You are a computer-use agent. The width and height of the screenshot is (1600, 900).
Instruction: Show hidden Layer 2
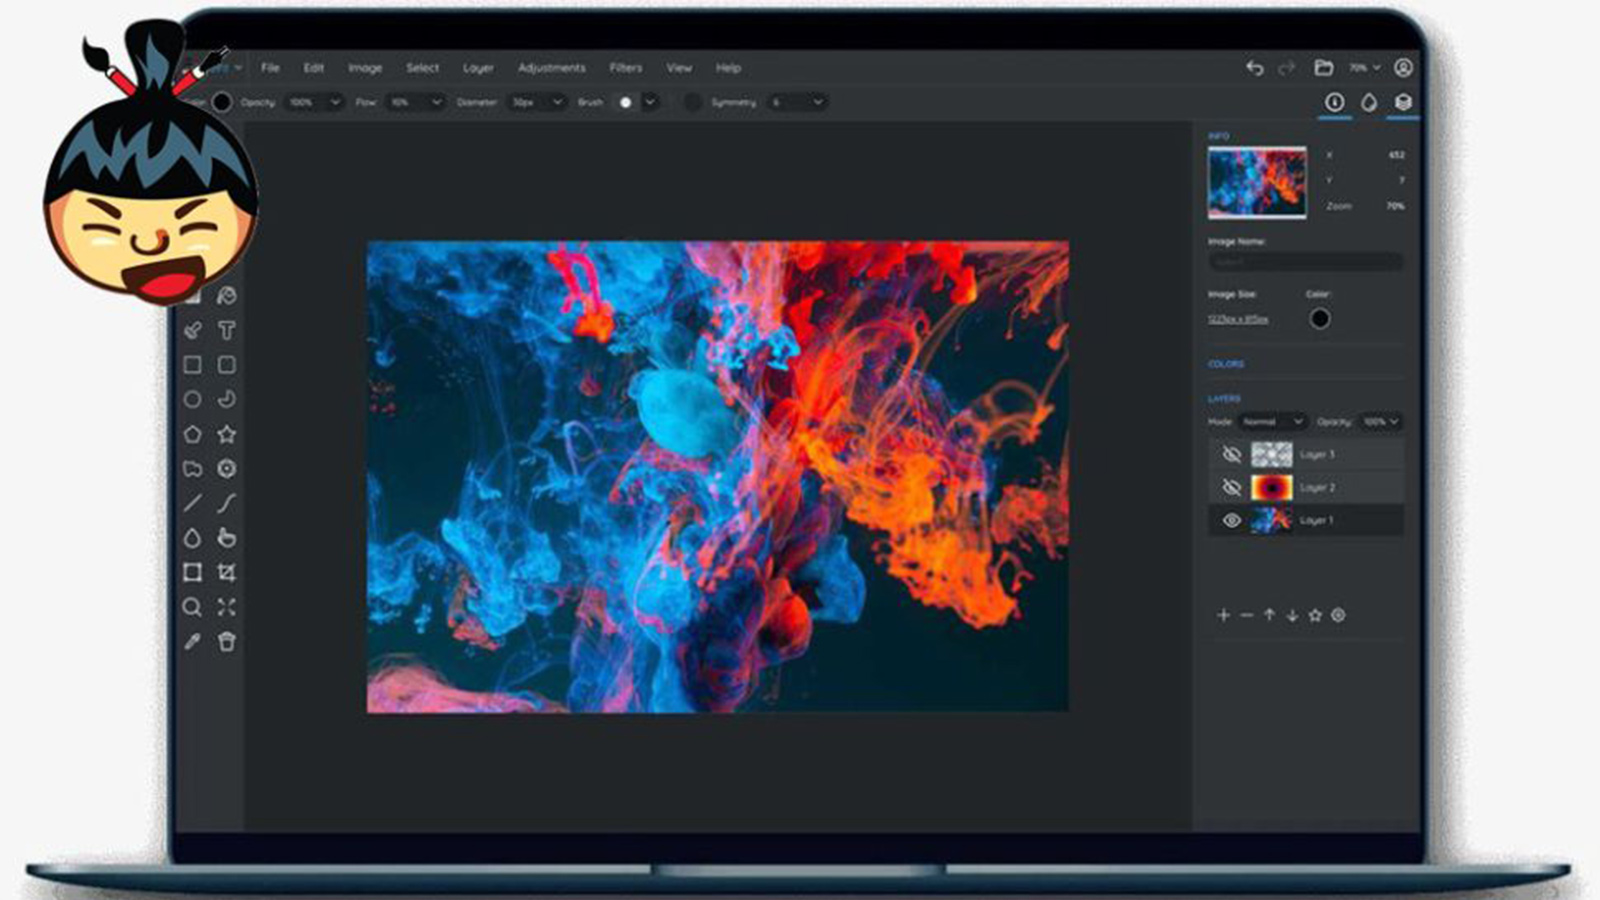[x=1232, y=487]
